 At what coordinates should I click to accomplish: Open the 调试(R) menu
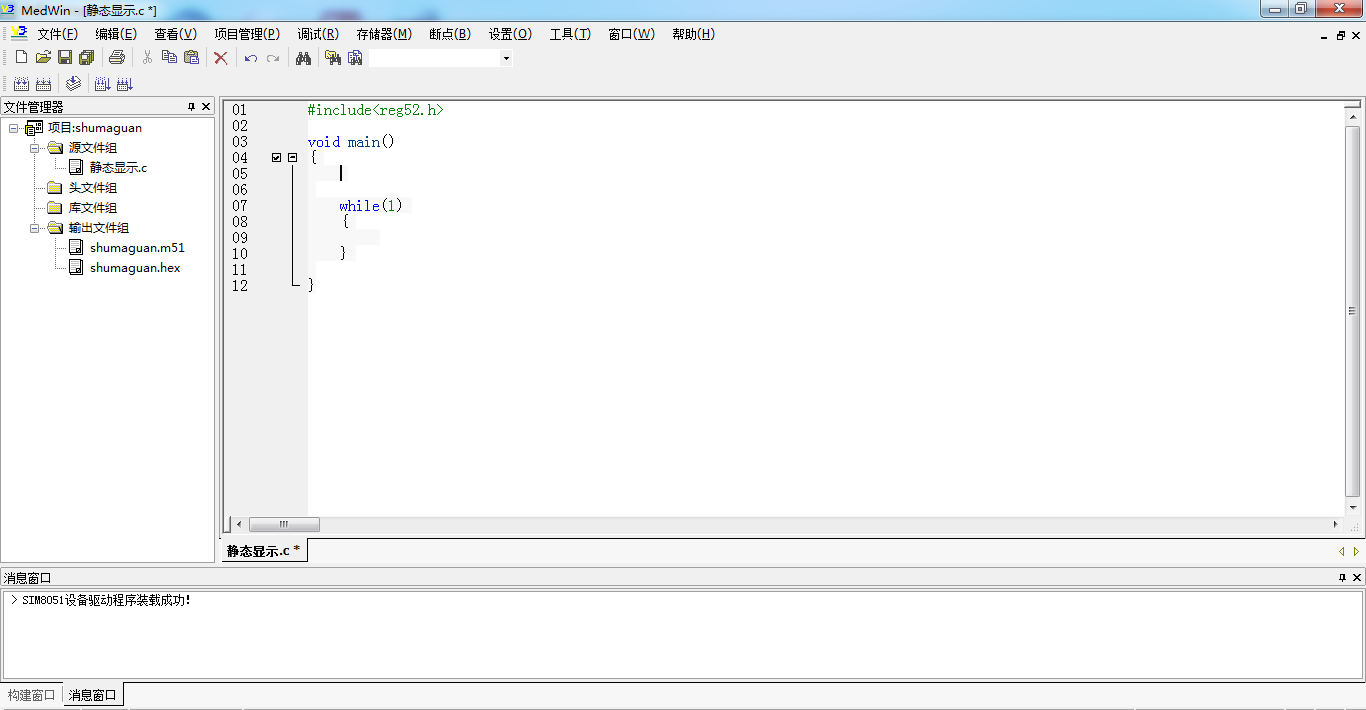tap(318, 34)
